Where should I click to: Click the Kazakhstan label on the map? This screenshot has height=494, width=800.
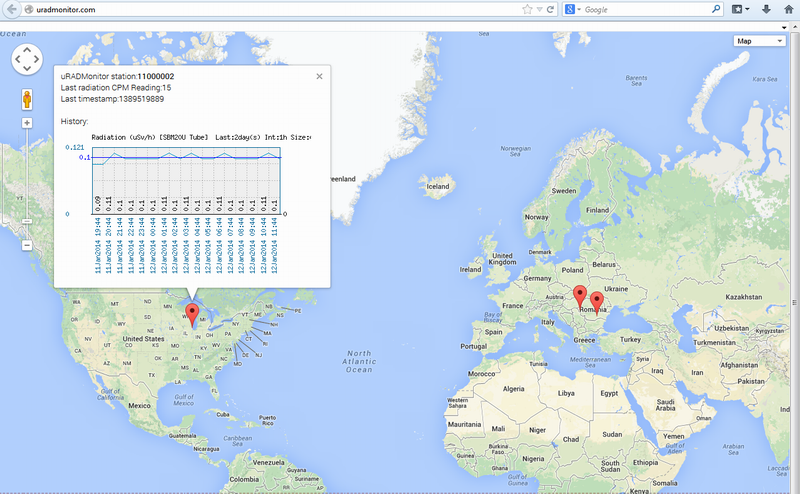pos(744,297)
